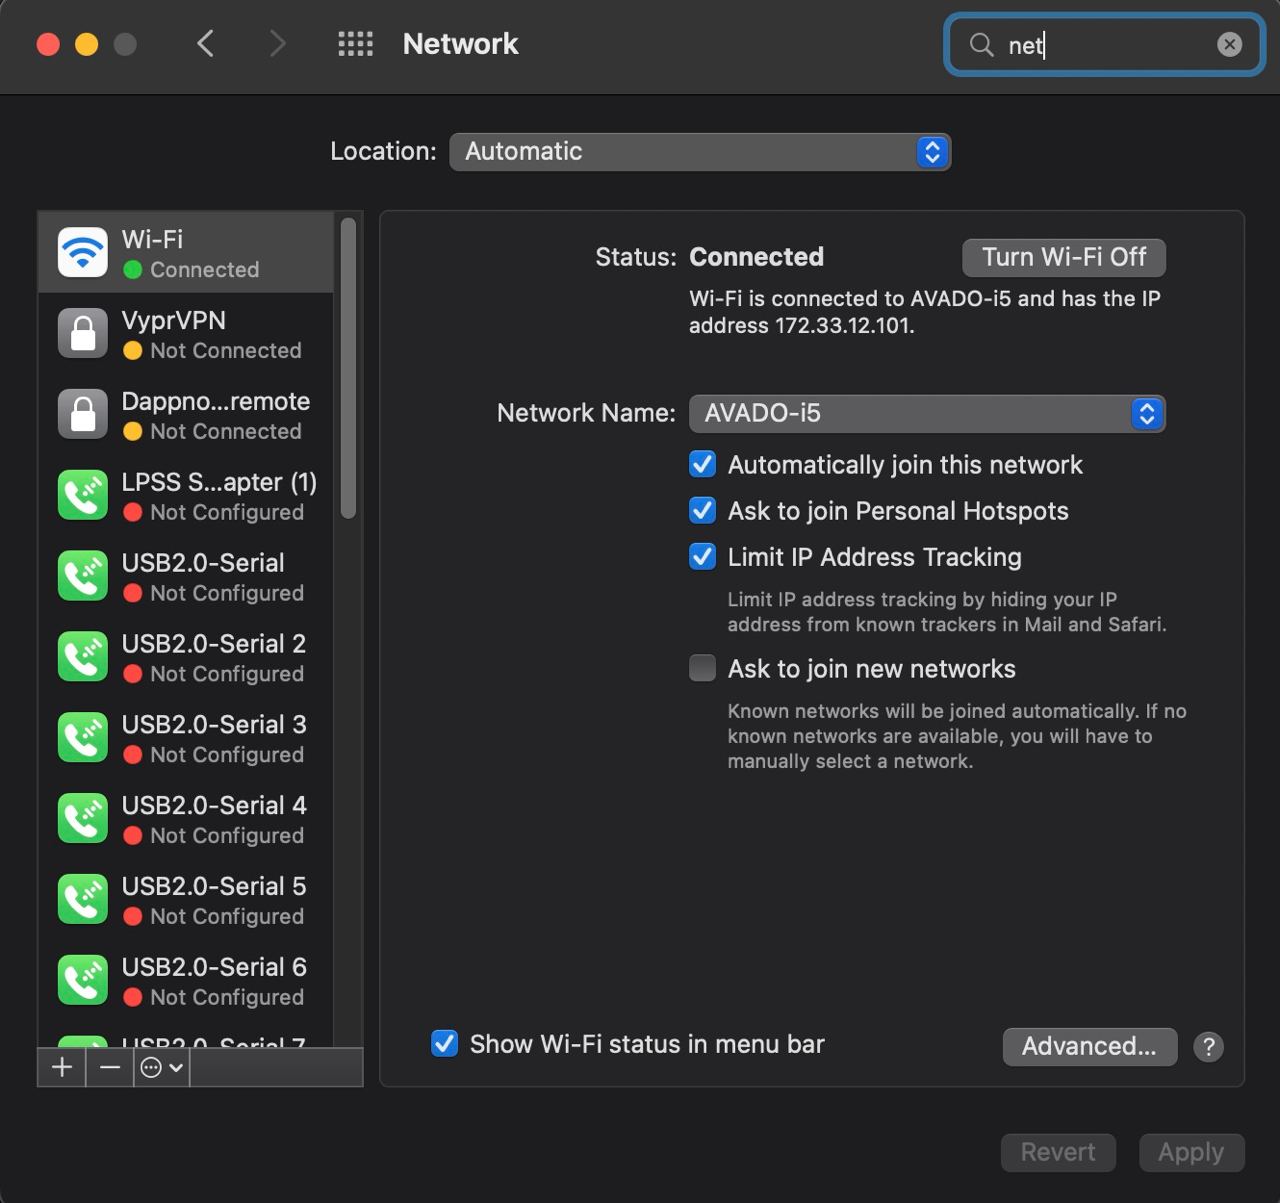Open the service action menu dropdown

tap(162, 1067)
